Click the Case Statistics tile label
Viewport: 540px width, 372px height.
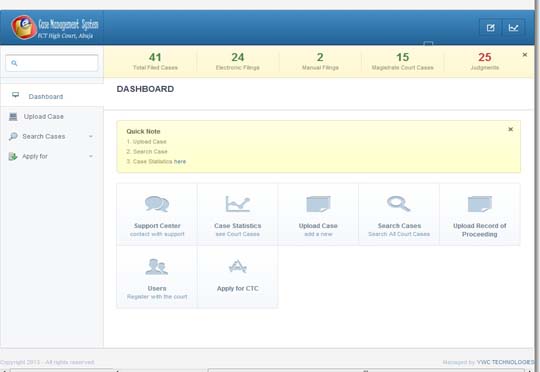tap(238, 226)
